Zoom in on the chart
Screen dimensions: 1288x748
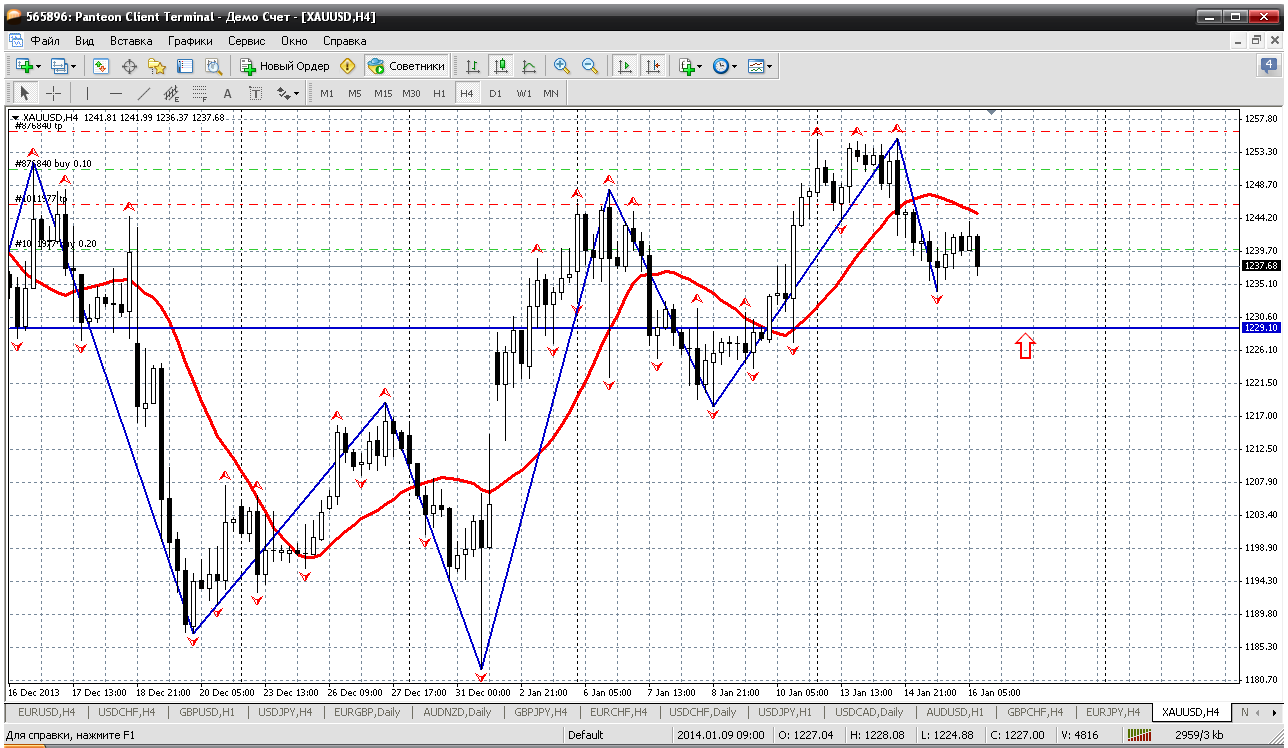pyautogui.click(x=562, y=66)
